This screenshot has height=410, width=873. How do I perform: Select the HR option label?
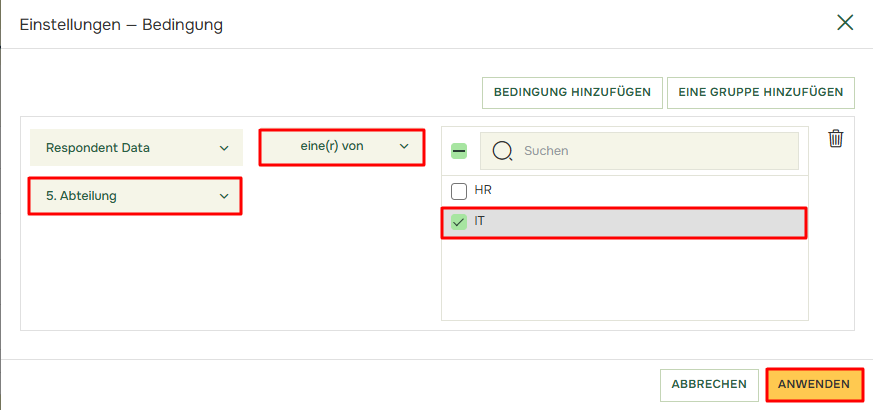pyautogui.click(x=483, y=191)
